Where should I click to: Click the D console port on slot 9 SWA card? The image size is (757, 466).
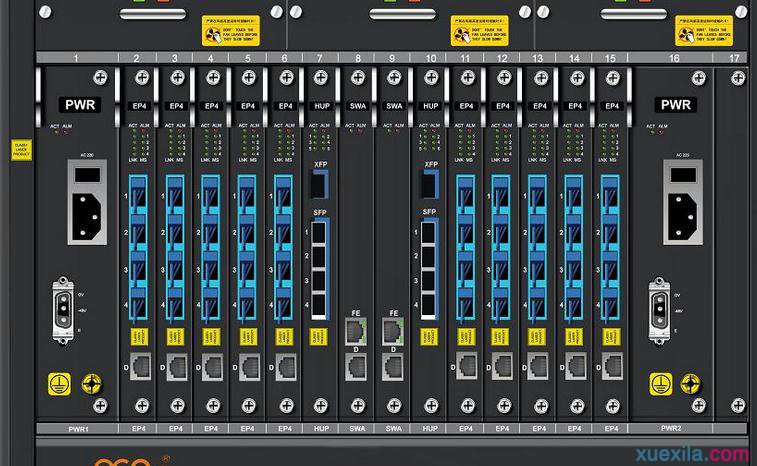(393, 366)
